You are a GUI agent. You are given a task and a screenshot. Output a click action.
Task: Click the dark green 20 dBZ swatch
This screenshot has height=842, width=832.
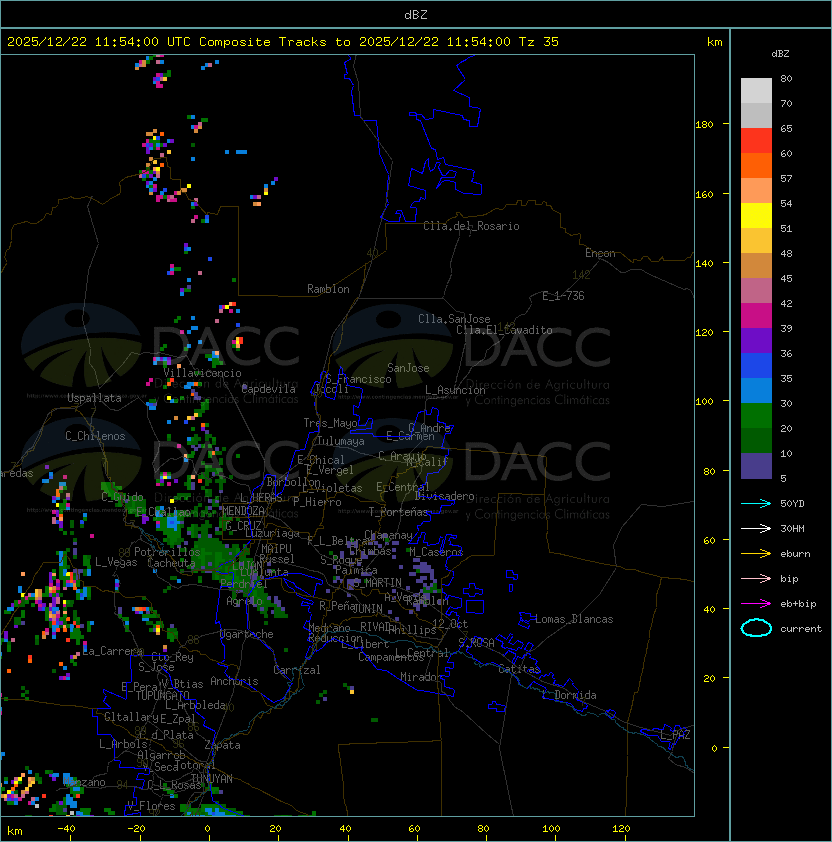(756, 441)
